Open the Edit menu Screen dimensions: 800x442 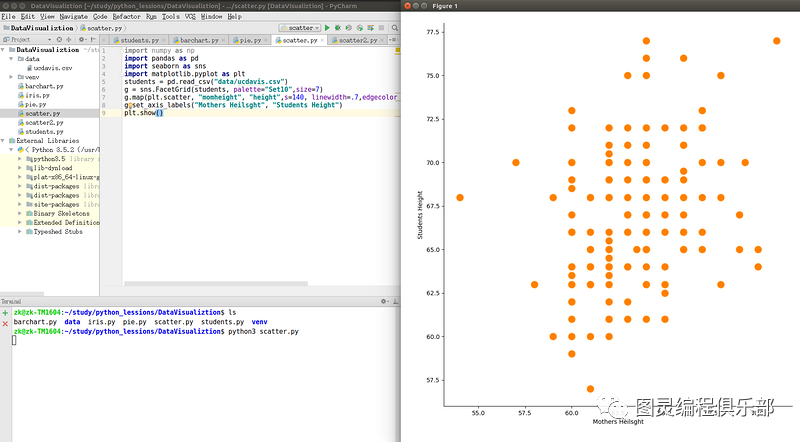(x=28, y=16)
